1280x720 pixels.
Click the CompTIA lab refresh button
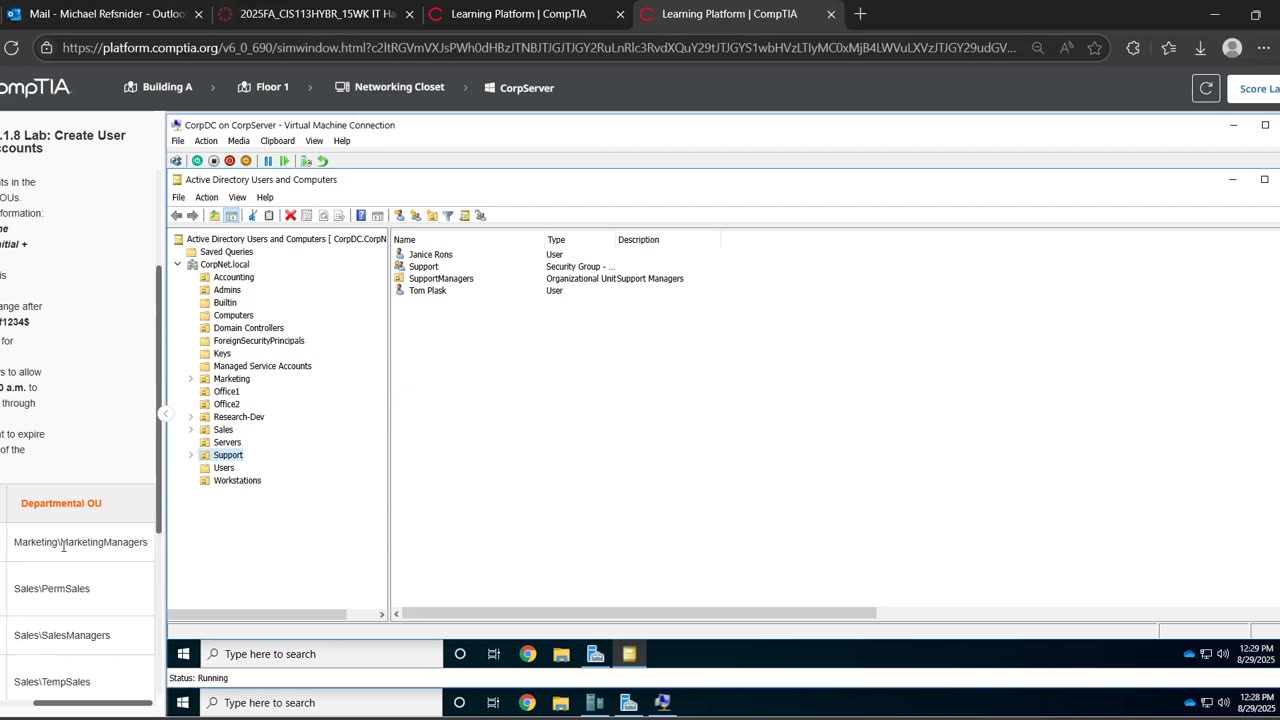[x=1206, y=89]
